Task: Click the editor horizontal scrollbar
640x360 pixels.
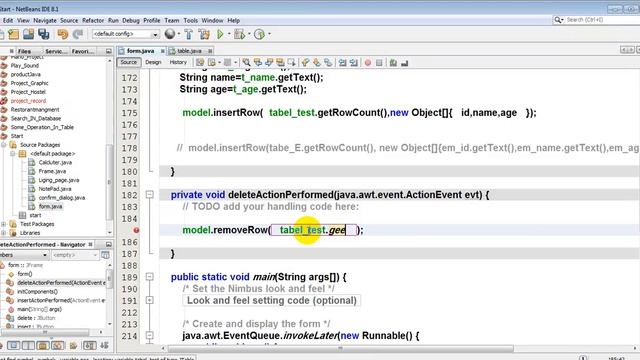Action: (x=340, y=349)
